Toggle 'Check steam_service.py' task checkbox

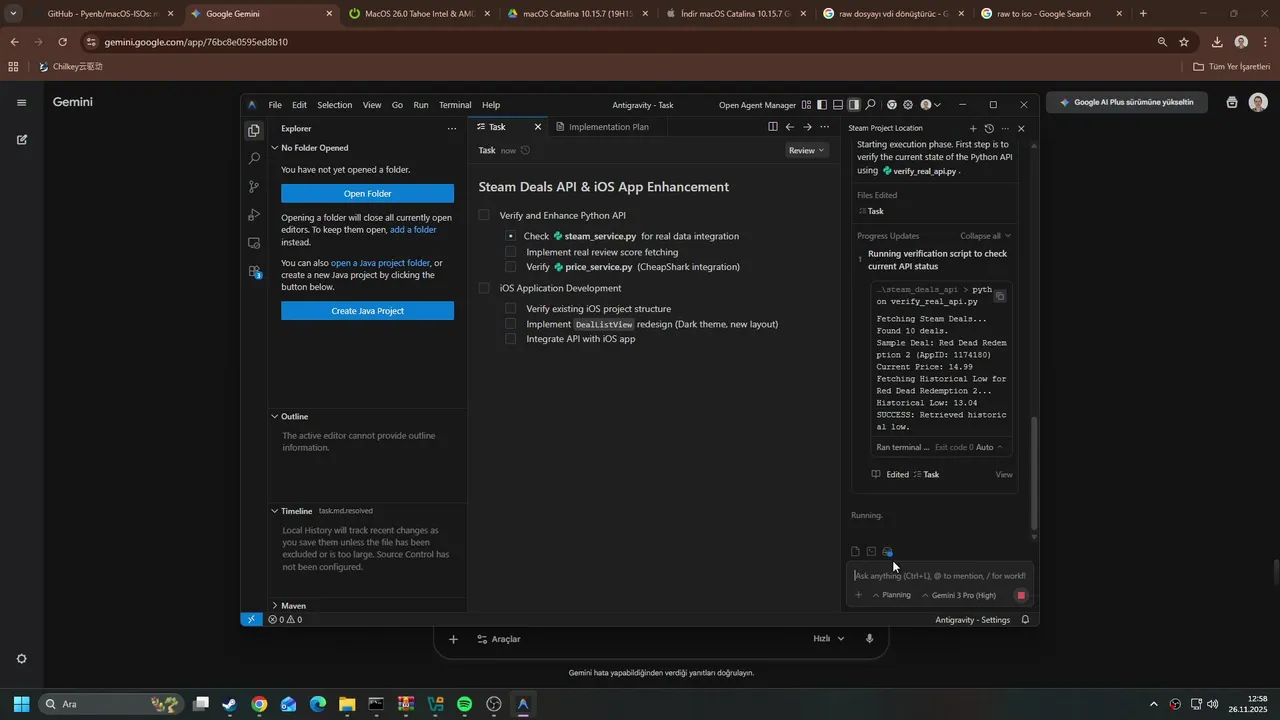(x=510, y=236)
